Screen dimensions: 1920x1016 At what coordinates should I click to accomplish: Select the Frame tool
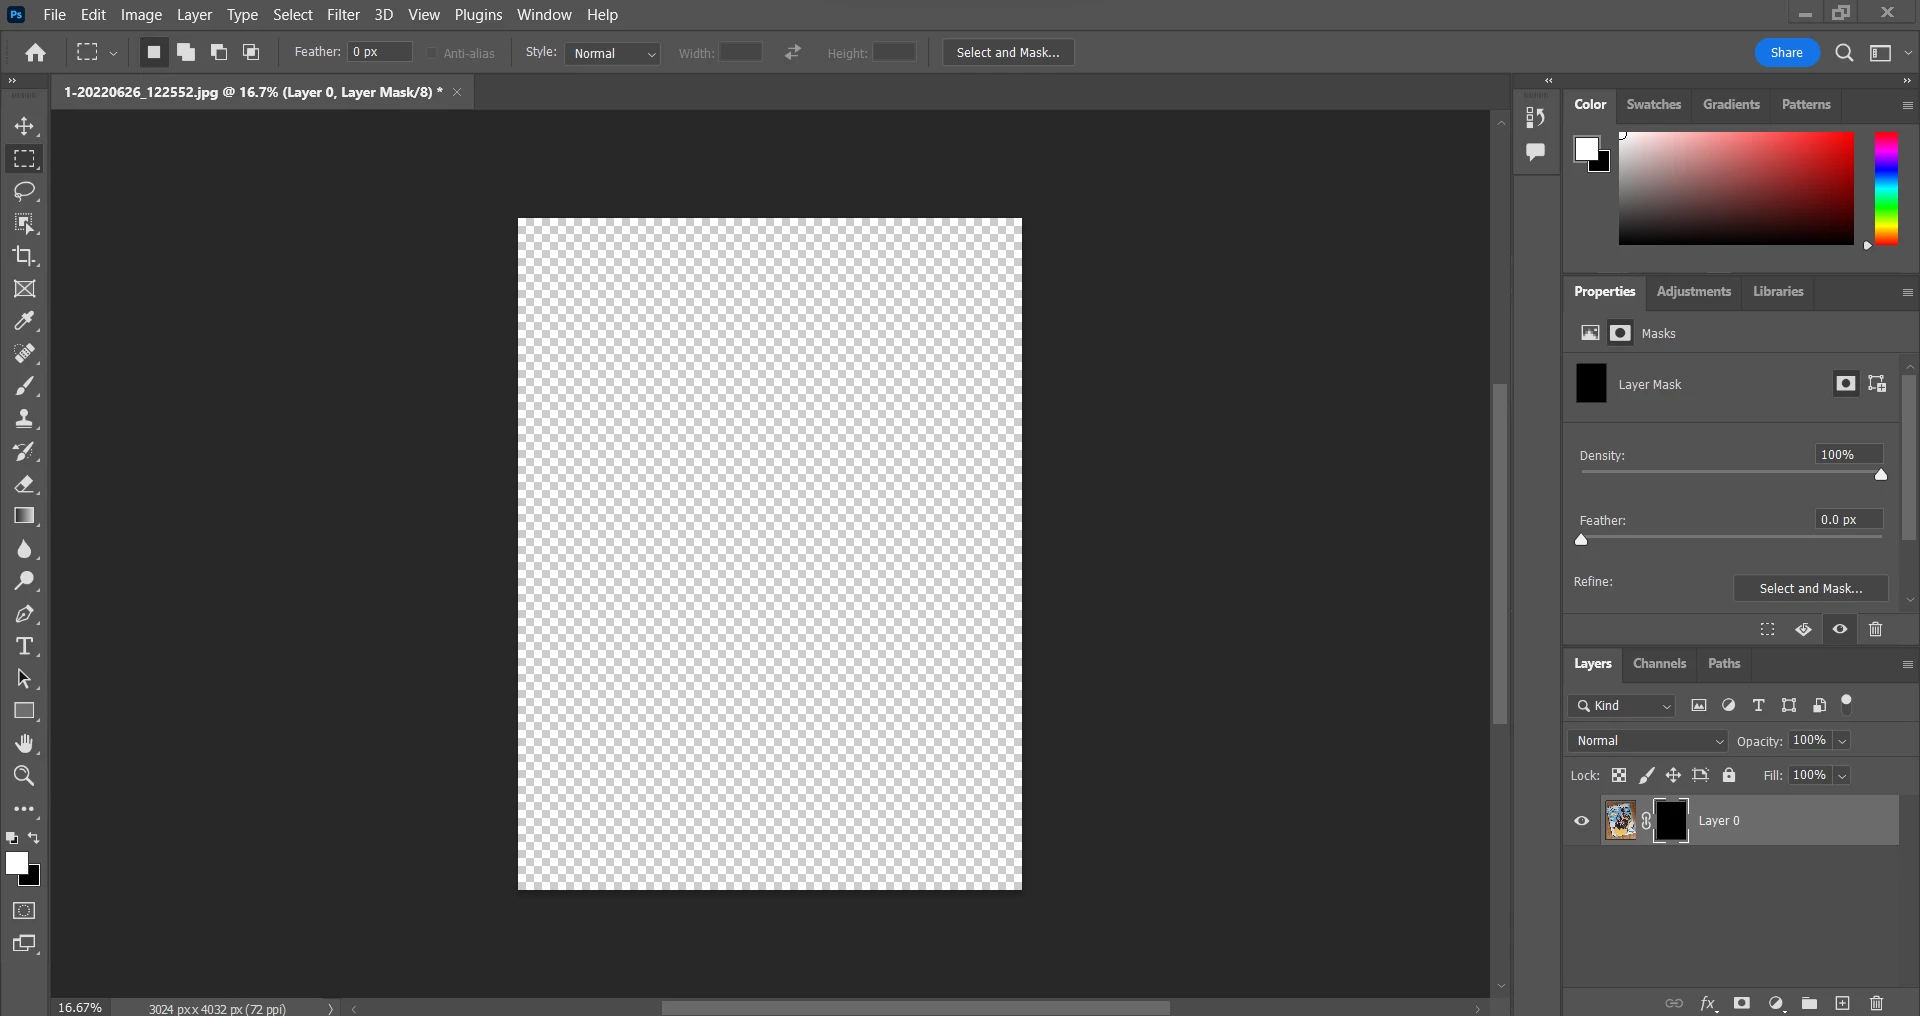tap(25, 289)
